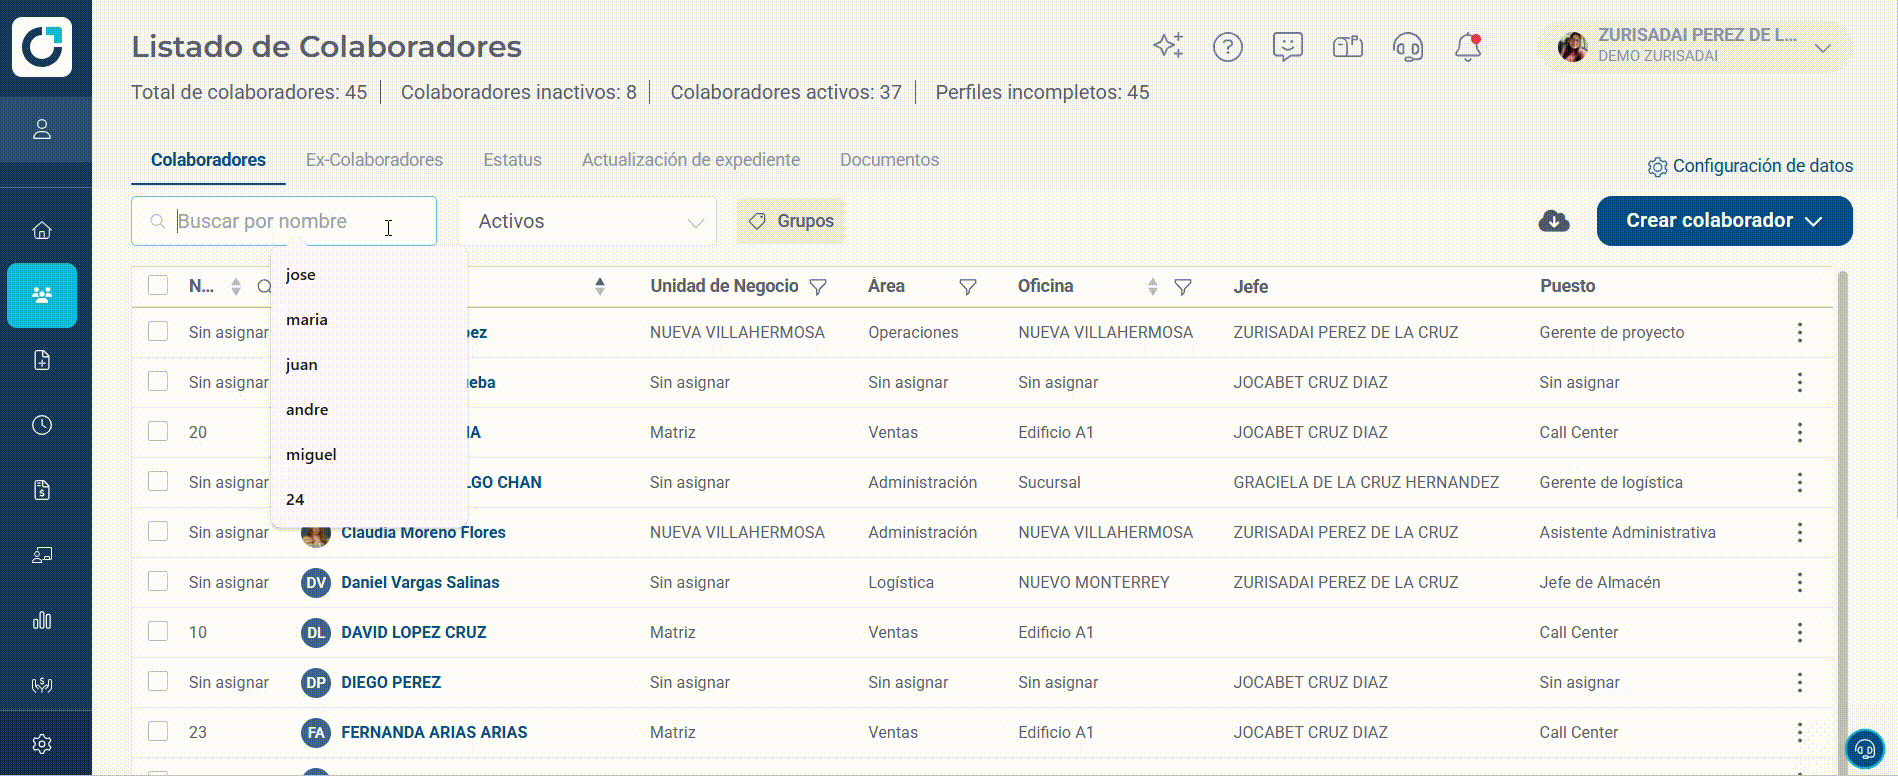Screen dimensions: 1898x776
Task: Filter by Oficina funnel icon
Action: click(x=1183, y=287)
